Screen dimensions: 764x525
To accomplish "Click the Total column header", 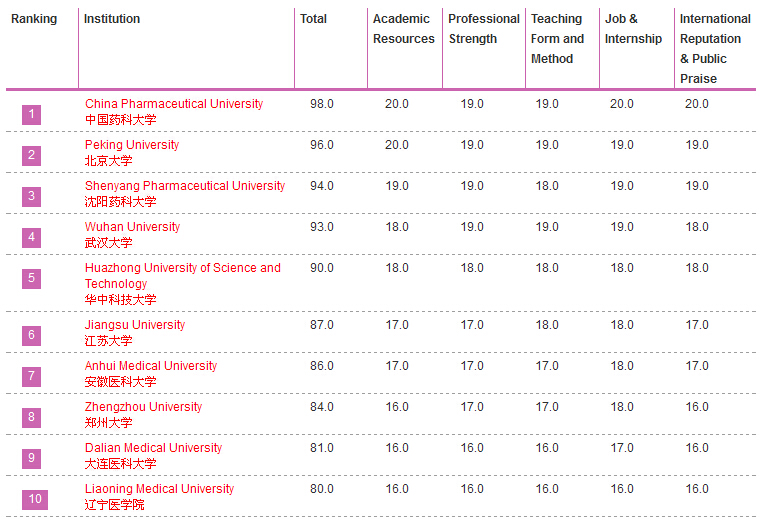I will tap(313, 19).
